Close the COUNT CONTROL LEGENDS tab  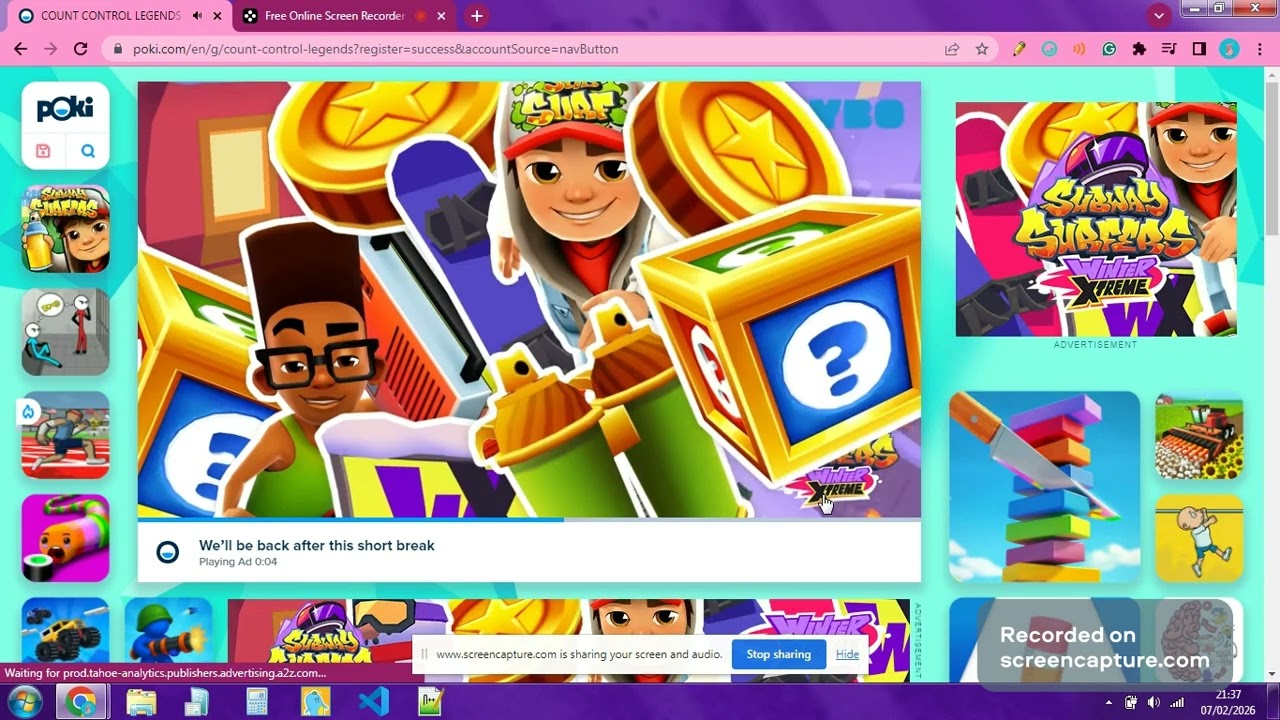coord(216,16)
